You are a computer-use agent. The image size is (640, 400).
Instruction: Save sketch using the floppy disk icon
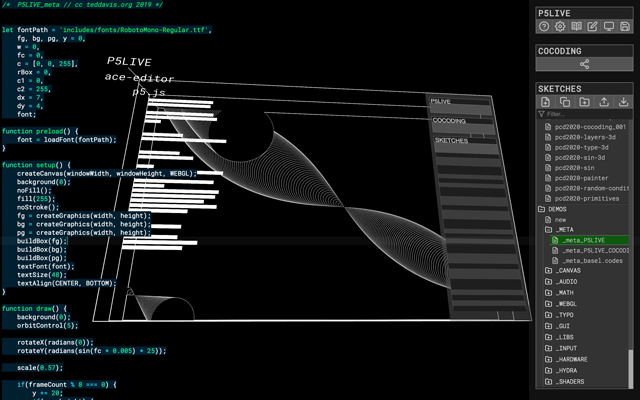pos(625,27)
